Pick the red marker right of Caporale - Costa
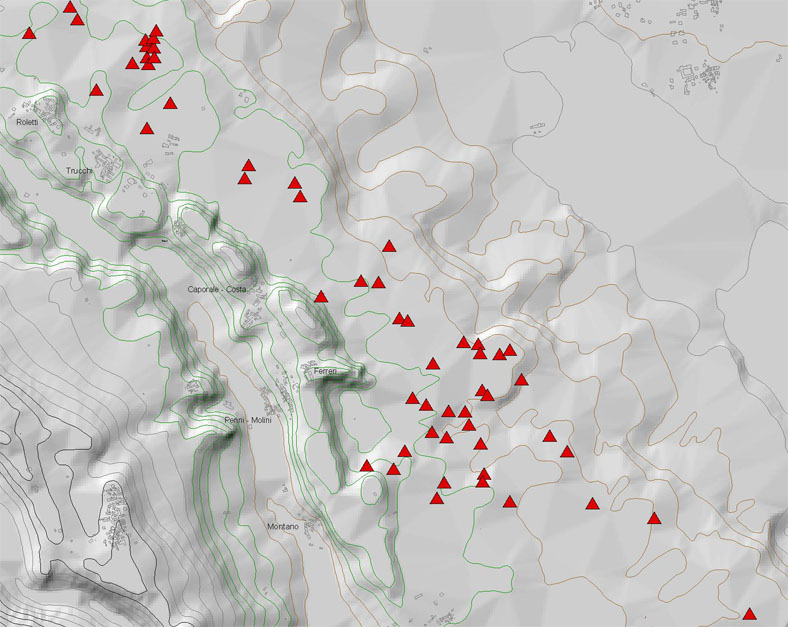The image size is (788, 627). pyautogui.click(x=321, y=296)
